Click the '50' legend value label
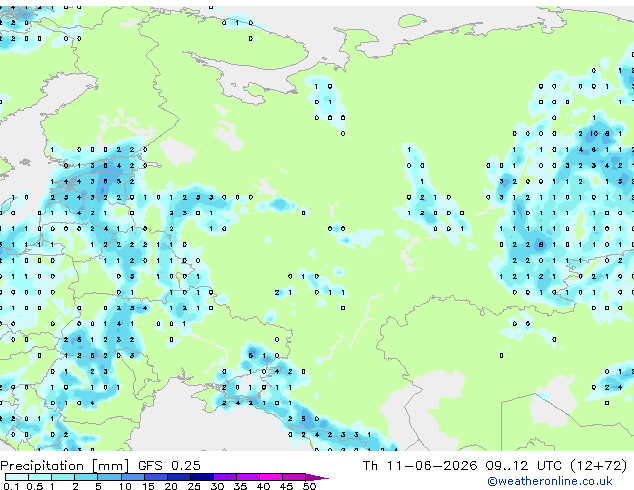This screenshot has height=490, width=634. click(309, 486)
